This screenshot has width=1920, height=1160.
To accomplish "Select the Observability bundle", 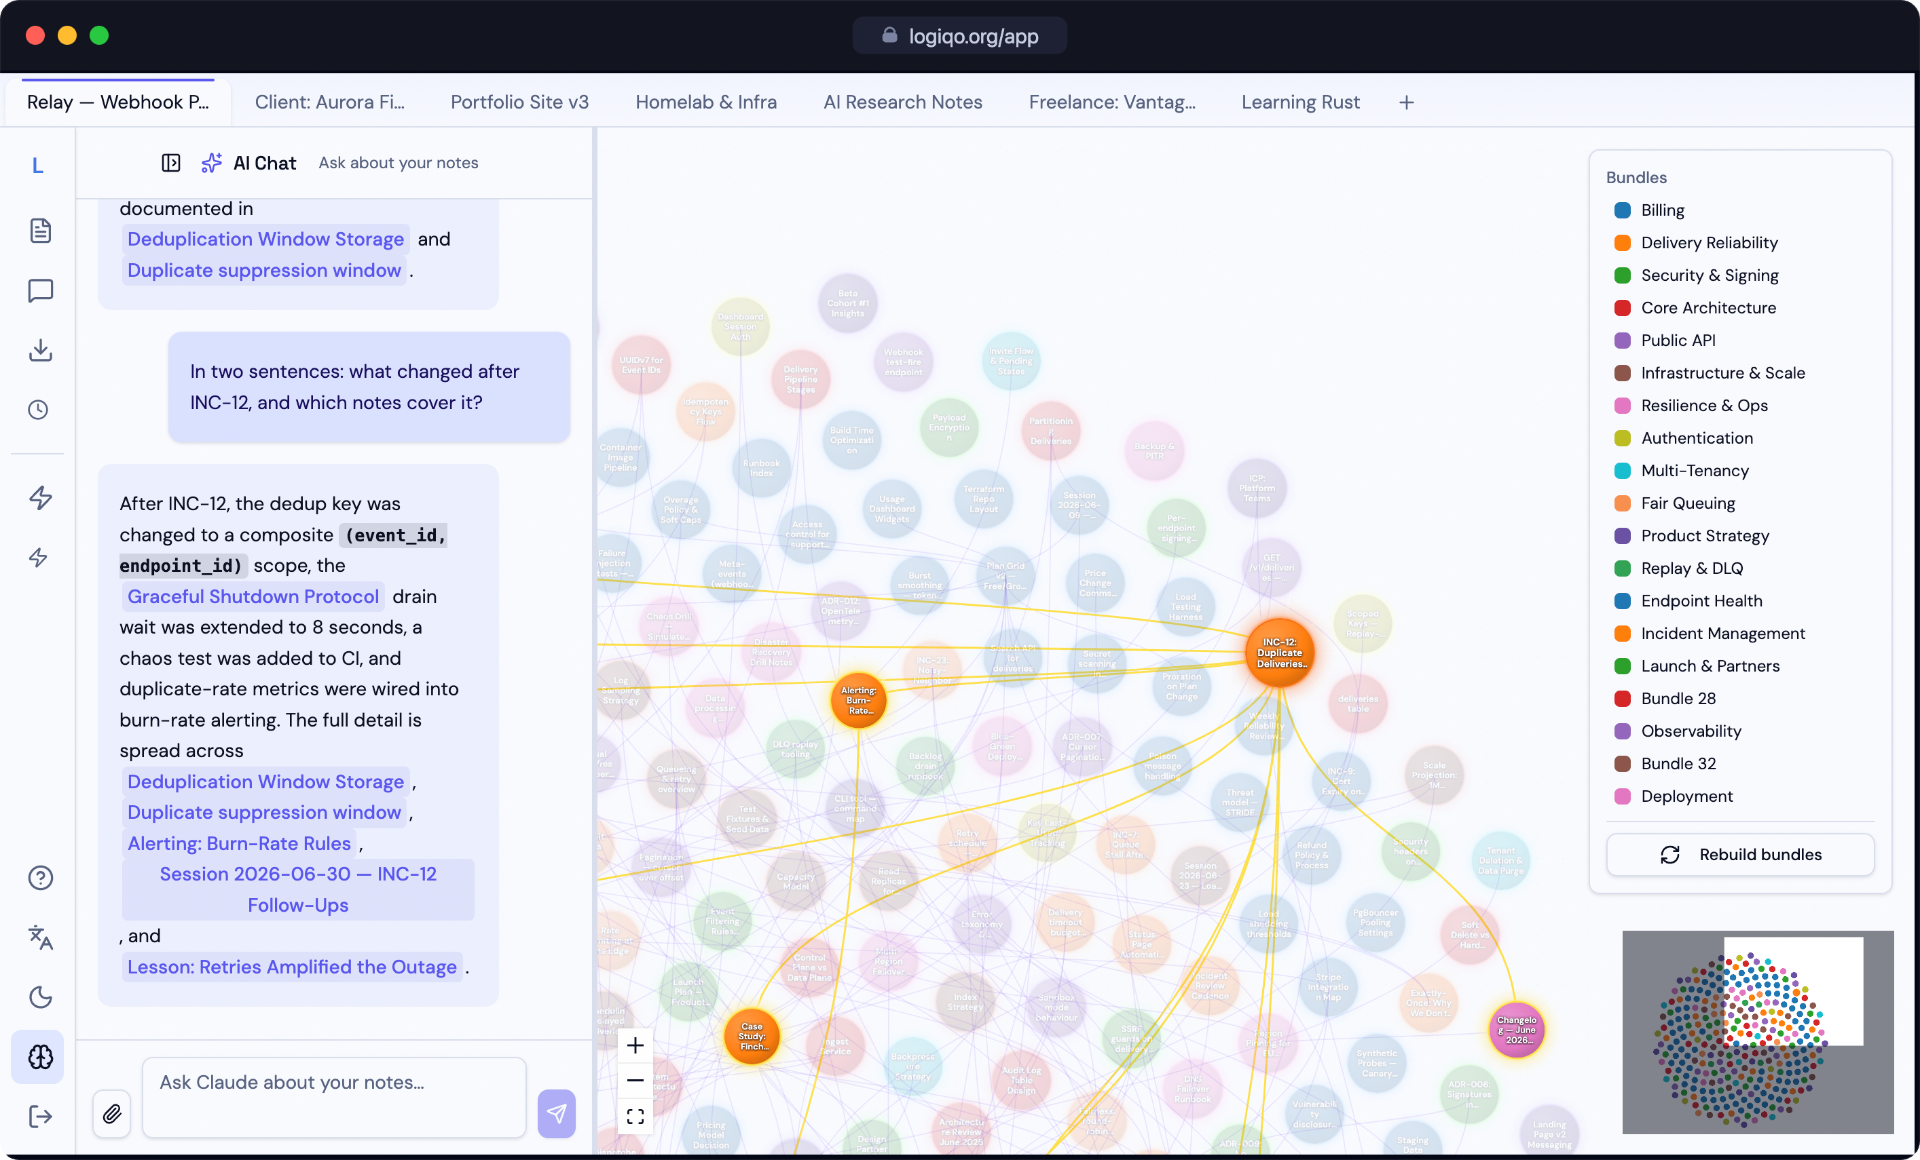I will click(x=1691, y=731).
